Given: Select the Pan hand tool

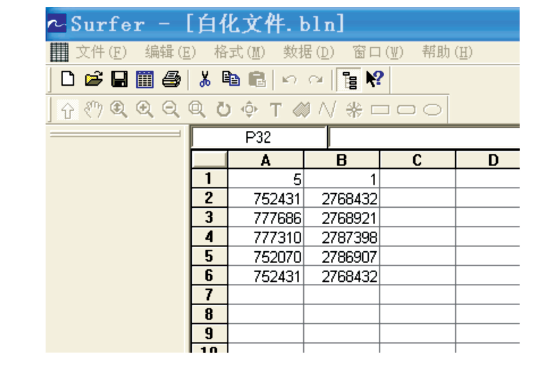Looking at the screenshot, I should click(93, 110).
